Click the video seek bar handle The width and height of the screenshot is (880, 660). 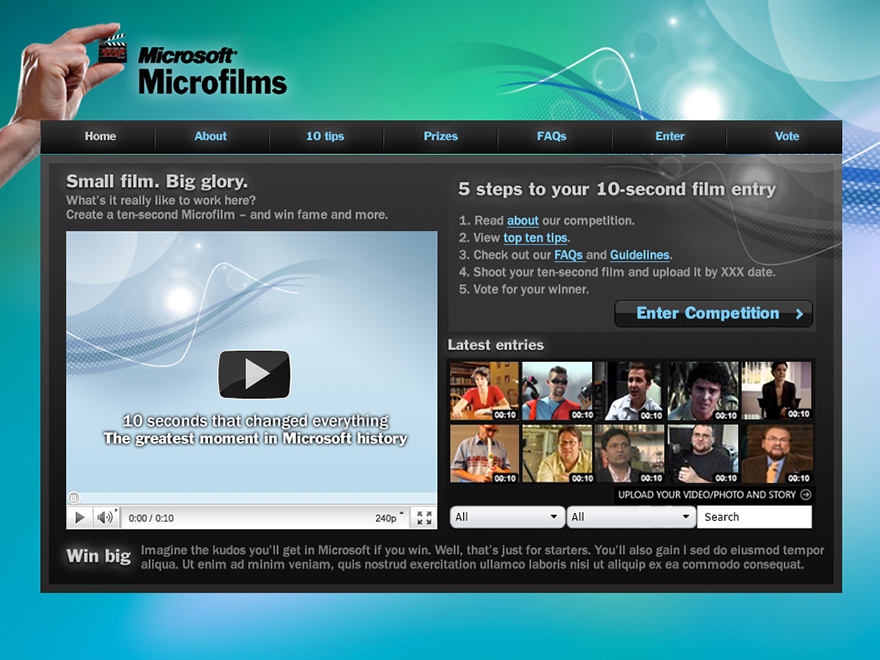point(74,497)
